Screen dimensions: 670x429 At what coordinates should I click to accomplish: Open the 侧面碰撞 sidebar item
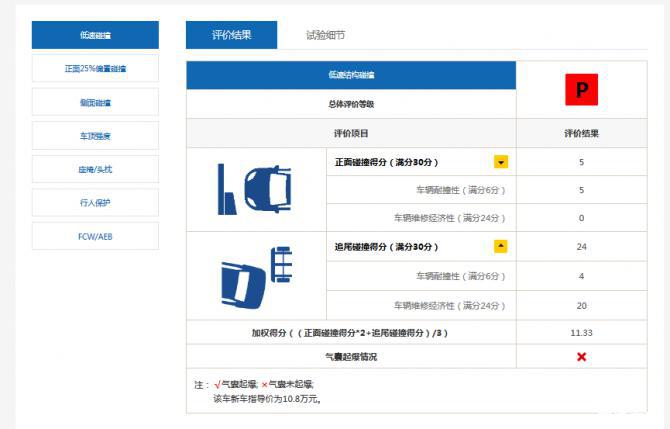pyautogui.click(x=95, y=102)
